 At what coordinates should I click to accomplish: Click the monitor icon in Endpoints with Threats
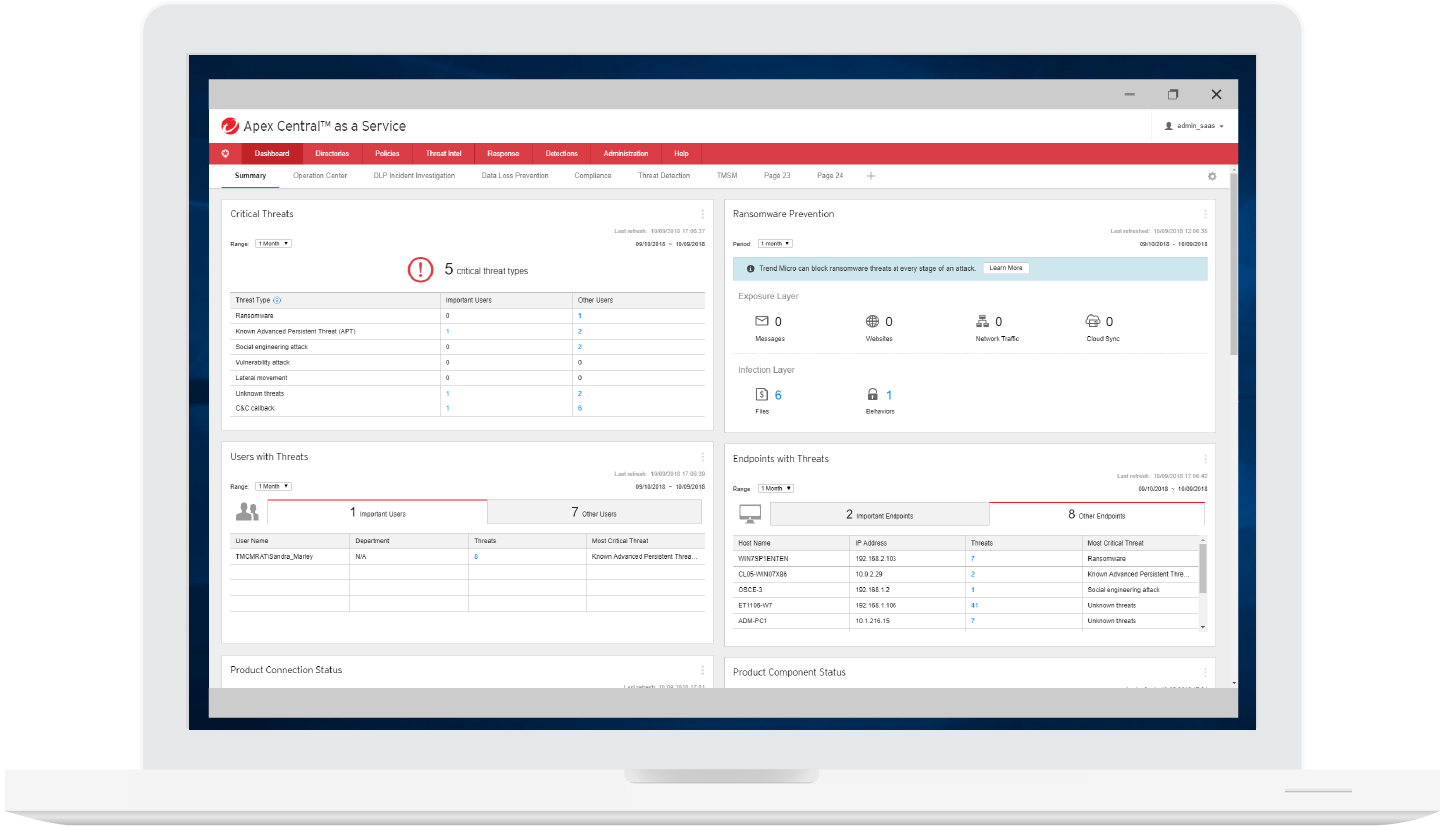[x=750, y=514]
